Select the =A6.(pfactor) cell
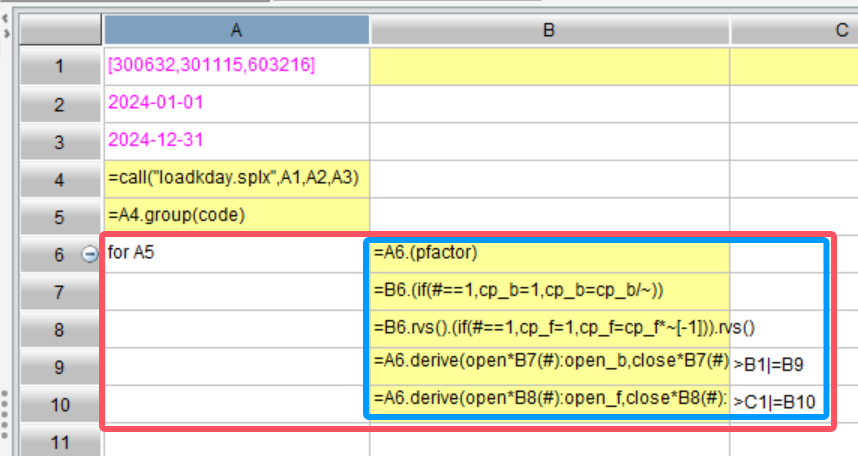Screen dimensions: 858x456 click(549, 254)
